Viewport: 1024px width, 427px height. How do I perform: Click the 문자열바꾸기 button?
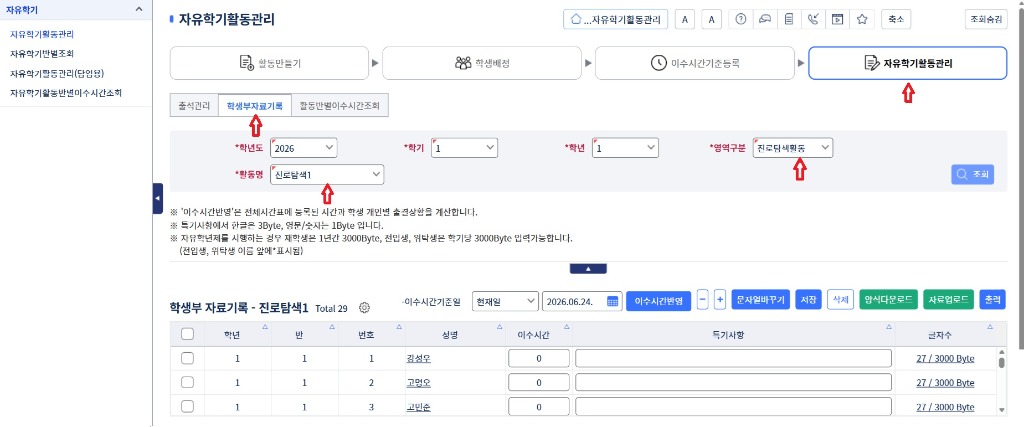point(761,300)
